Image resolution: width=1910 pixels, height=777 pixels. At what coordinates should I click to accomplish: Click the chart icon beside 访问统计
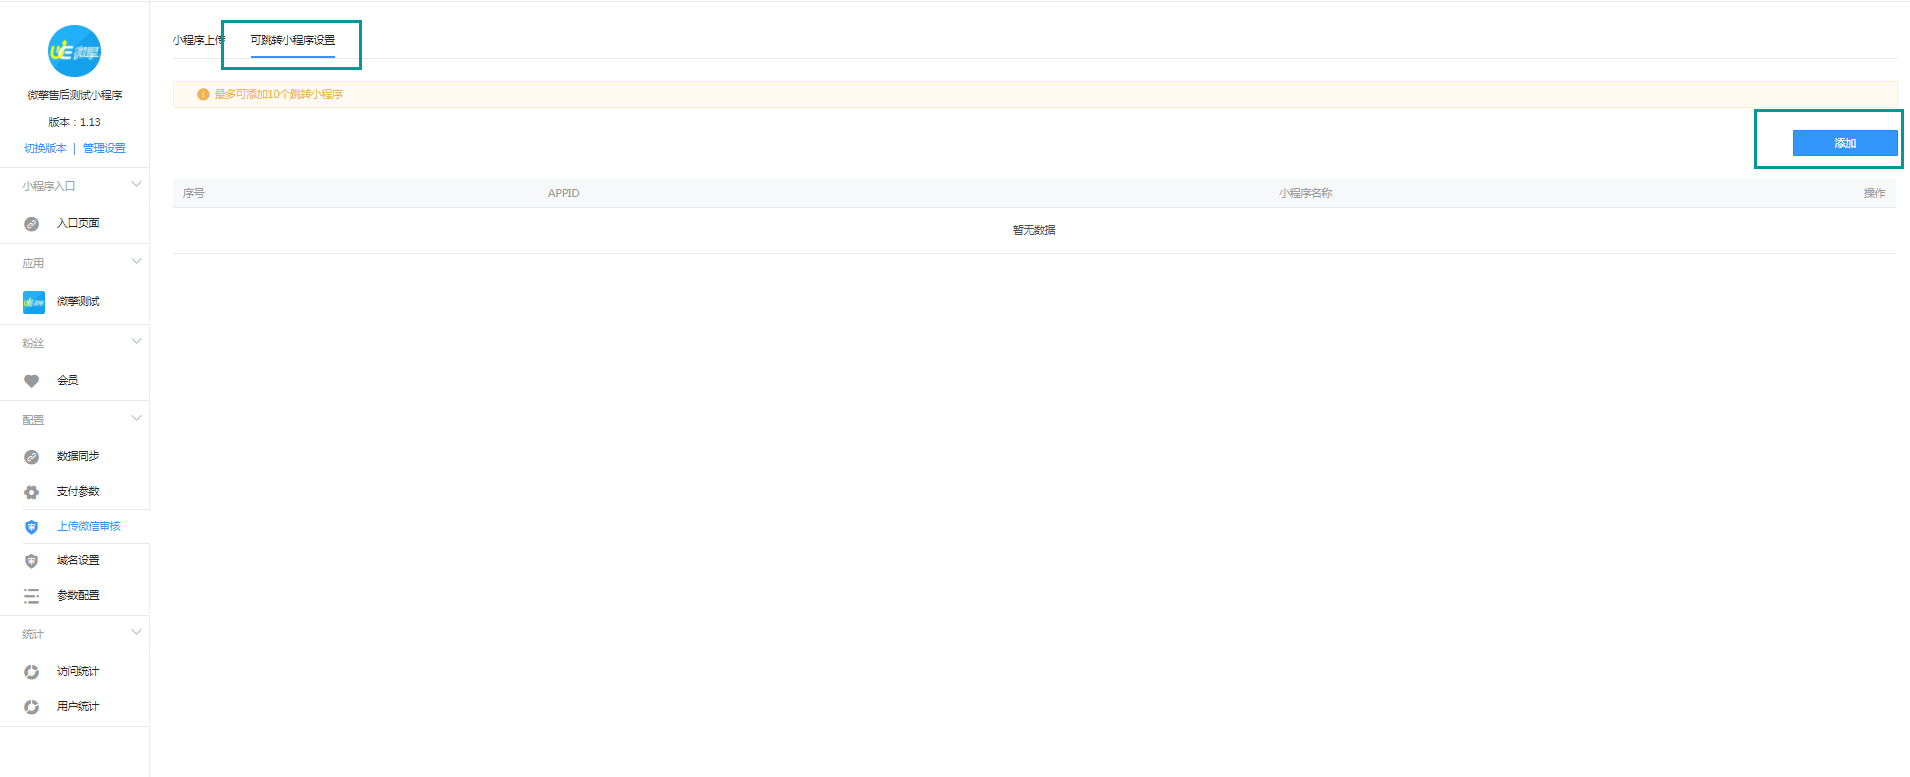(32, 672)
